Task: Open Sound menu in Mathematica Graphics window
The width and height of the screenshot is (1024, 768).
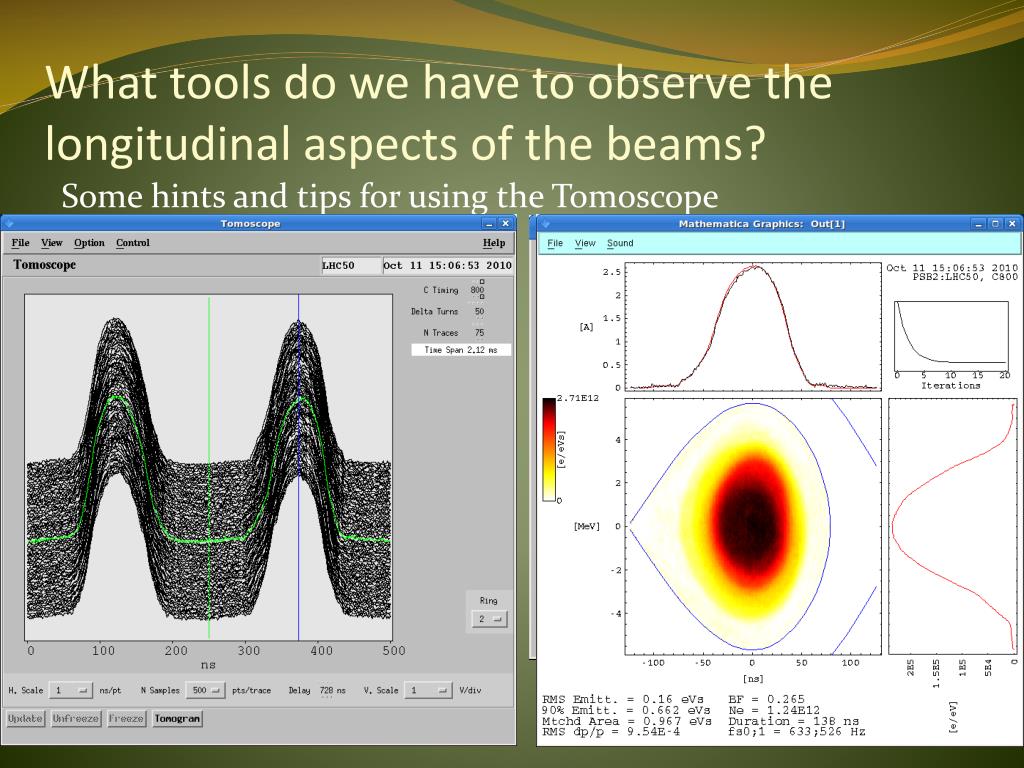Action: click(620, 243)
